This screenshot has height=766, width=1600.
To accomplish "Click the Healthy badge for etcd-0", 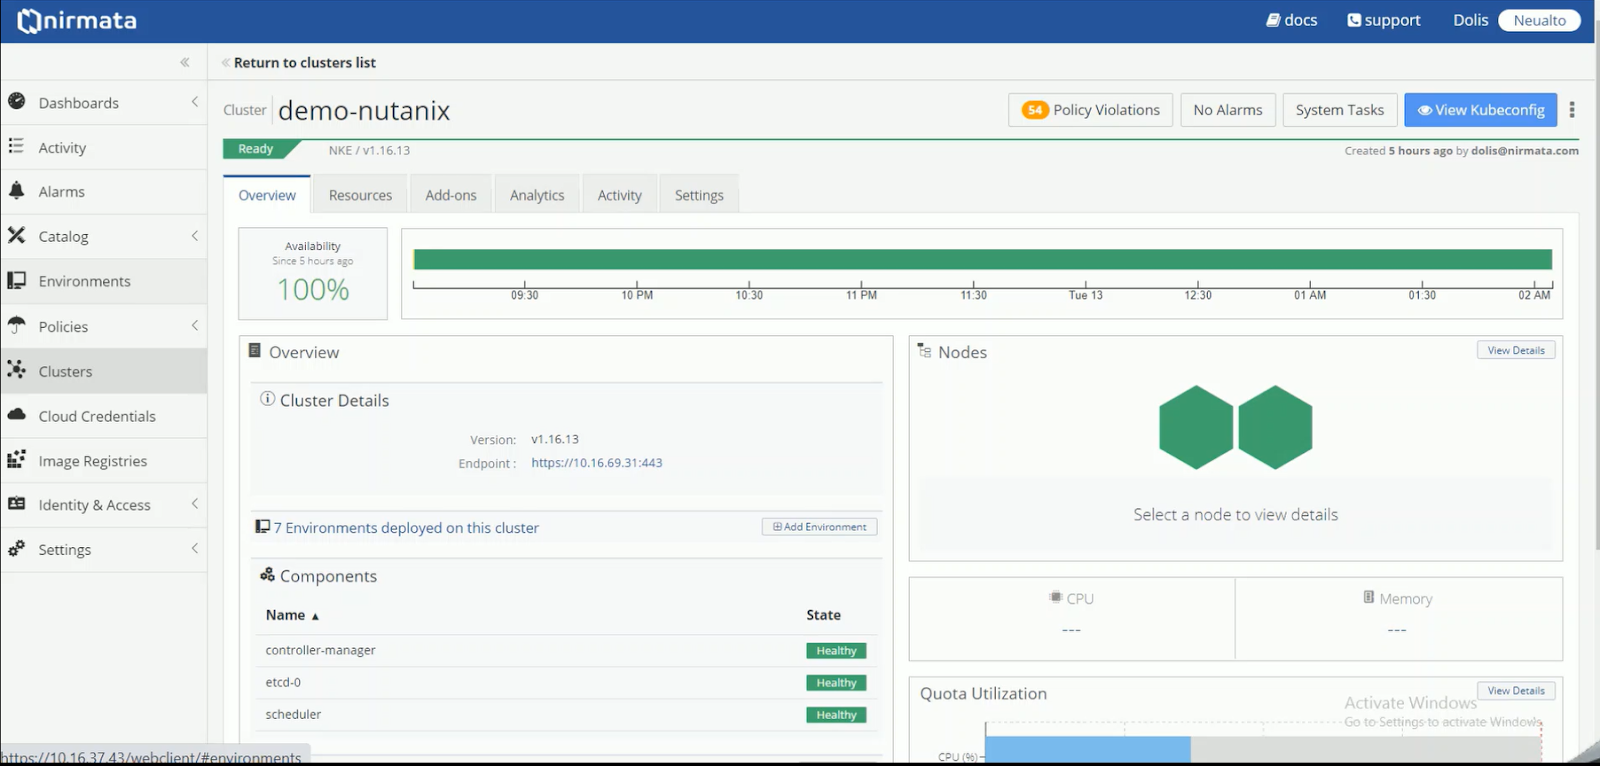I will 836,683.
